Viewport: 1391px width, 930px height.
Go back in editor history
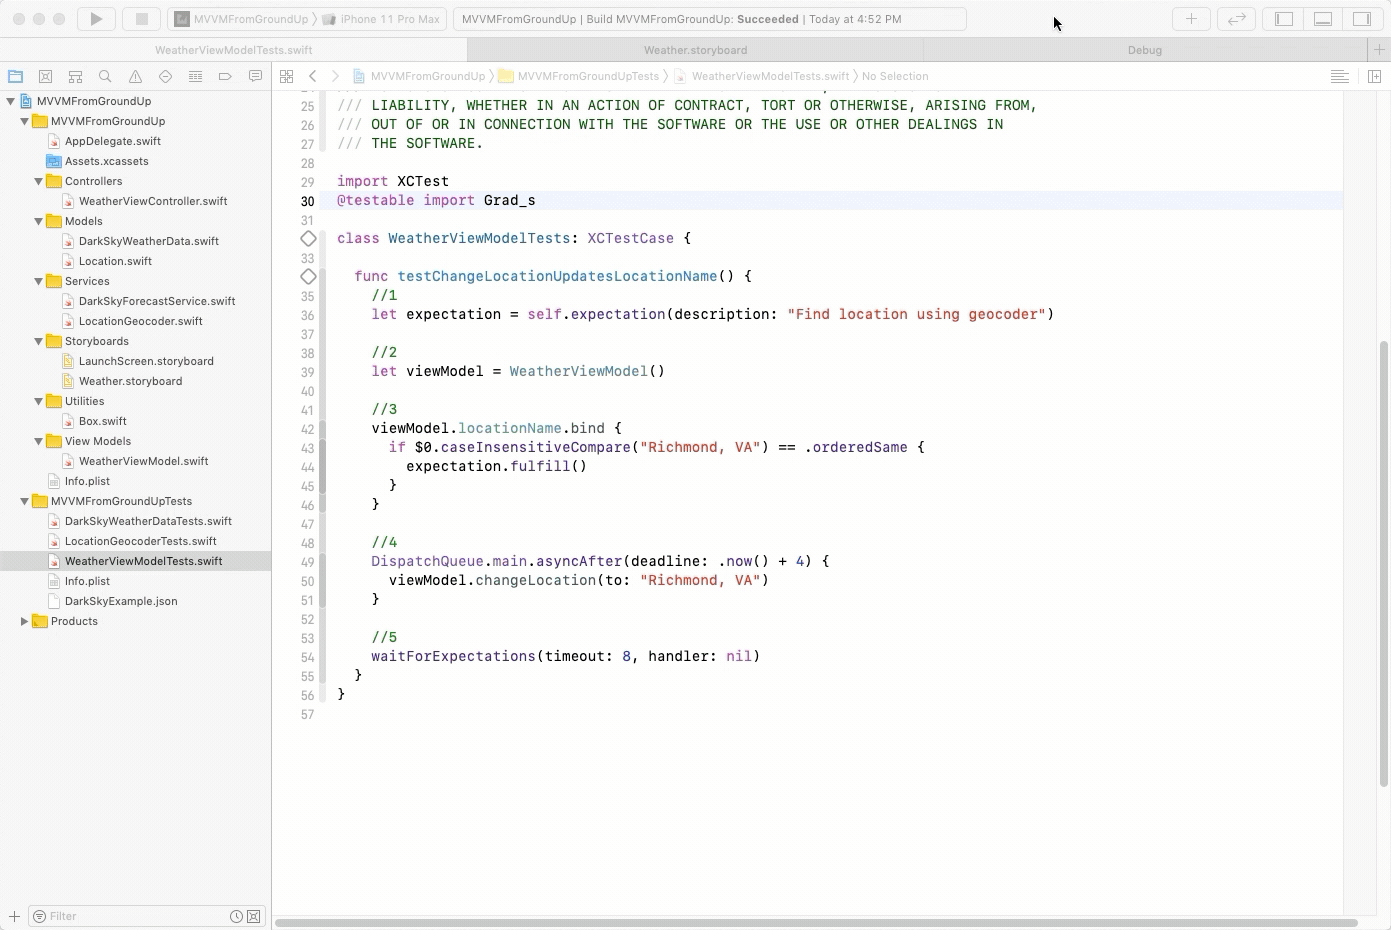(313, 76)
